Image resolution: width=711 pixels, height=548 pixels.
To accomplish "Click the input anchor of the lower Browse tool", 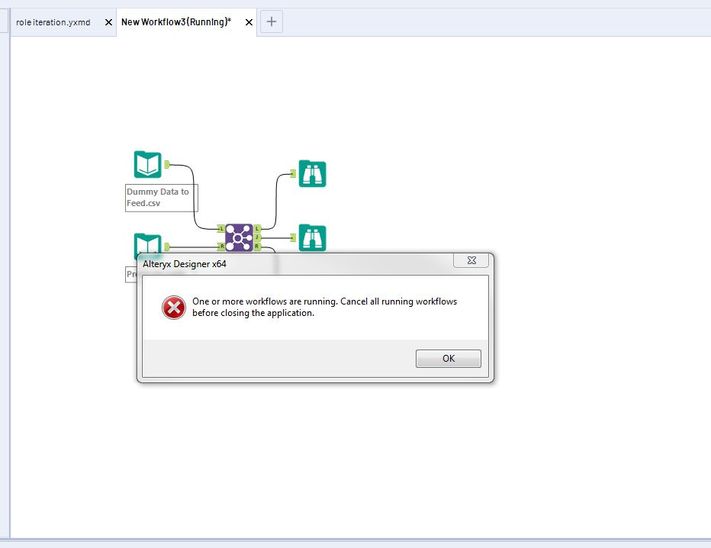I will click(x=293, y=238).
